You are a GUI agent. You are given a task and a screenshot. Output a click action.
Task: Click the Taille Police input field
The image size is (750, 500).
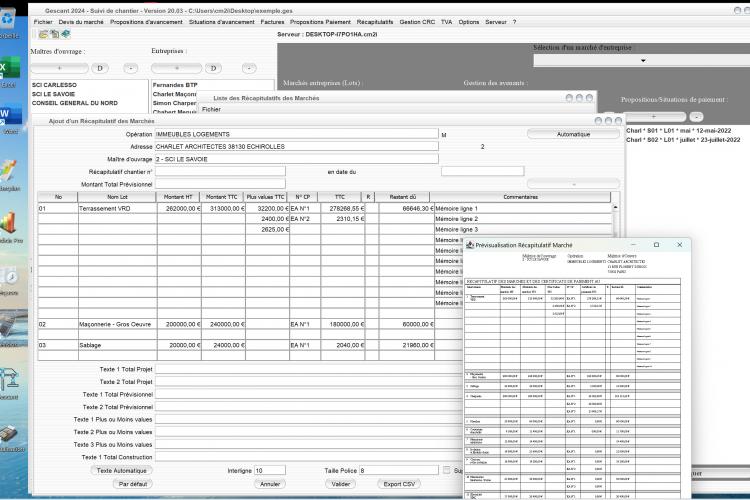click(398, 471)
